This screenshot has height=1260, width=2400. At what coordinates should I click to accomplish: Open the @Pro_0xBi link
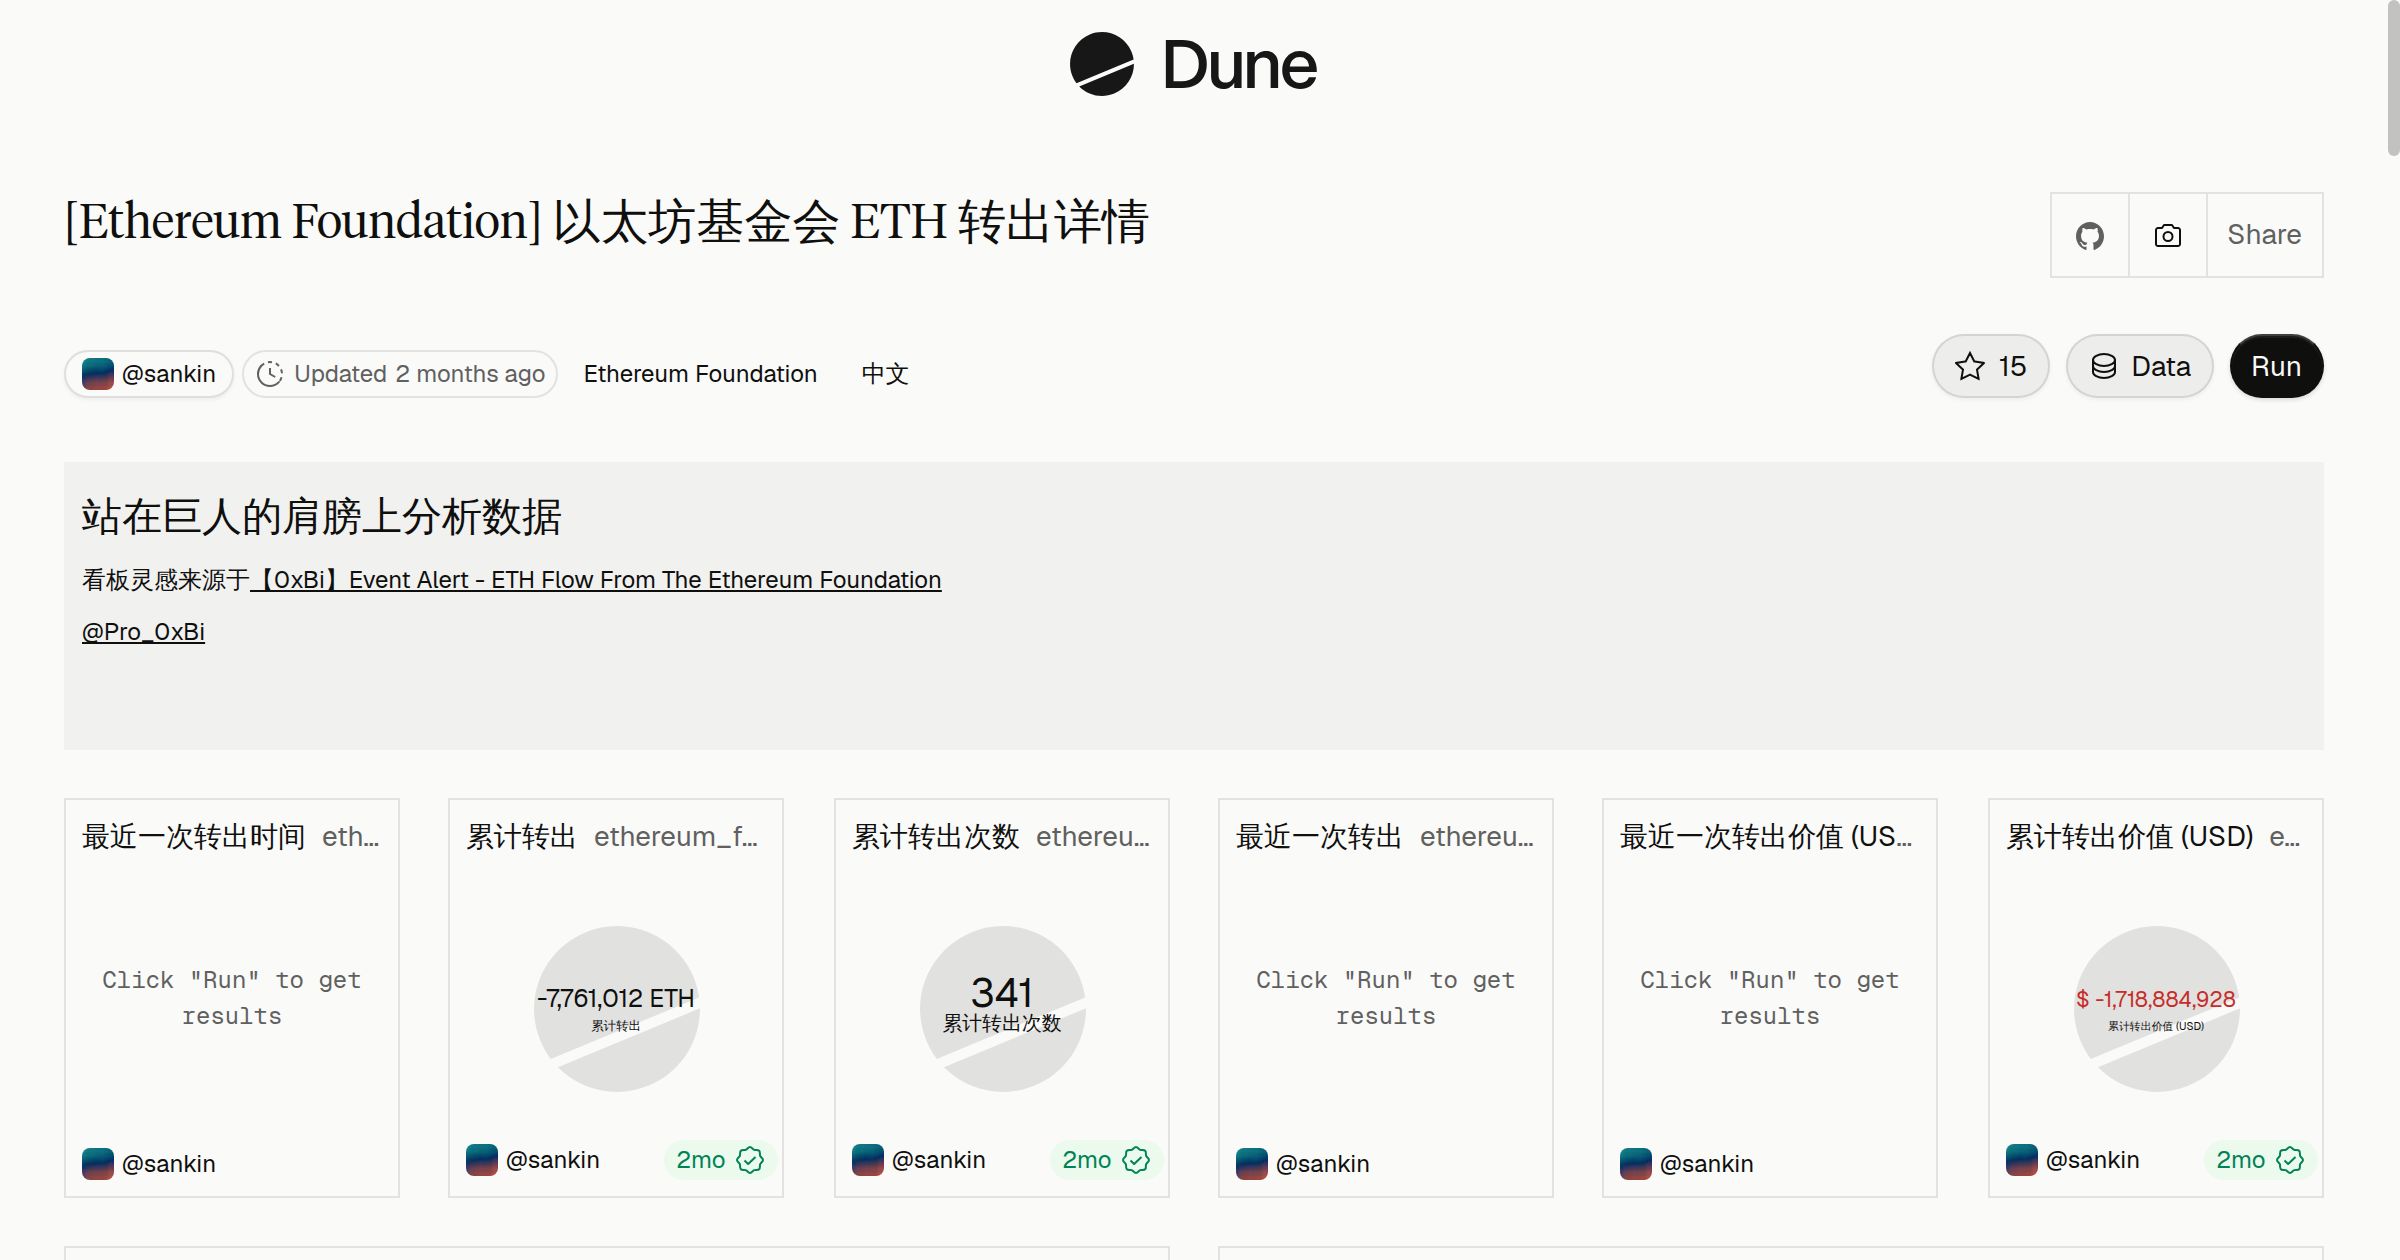click(143, 632)
